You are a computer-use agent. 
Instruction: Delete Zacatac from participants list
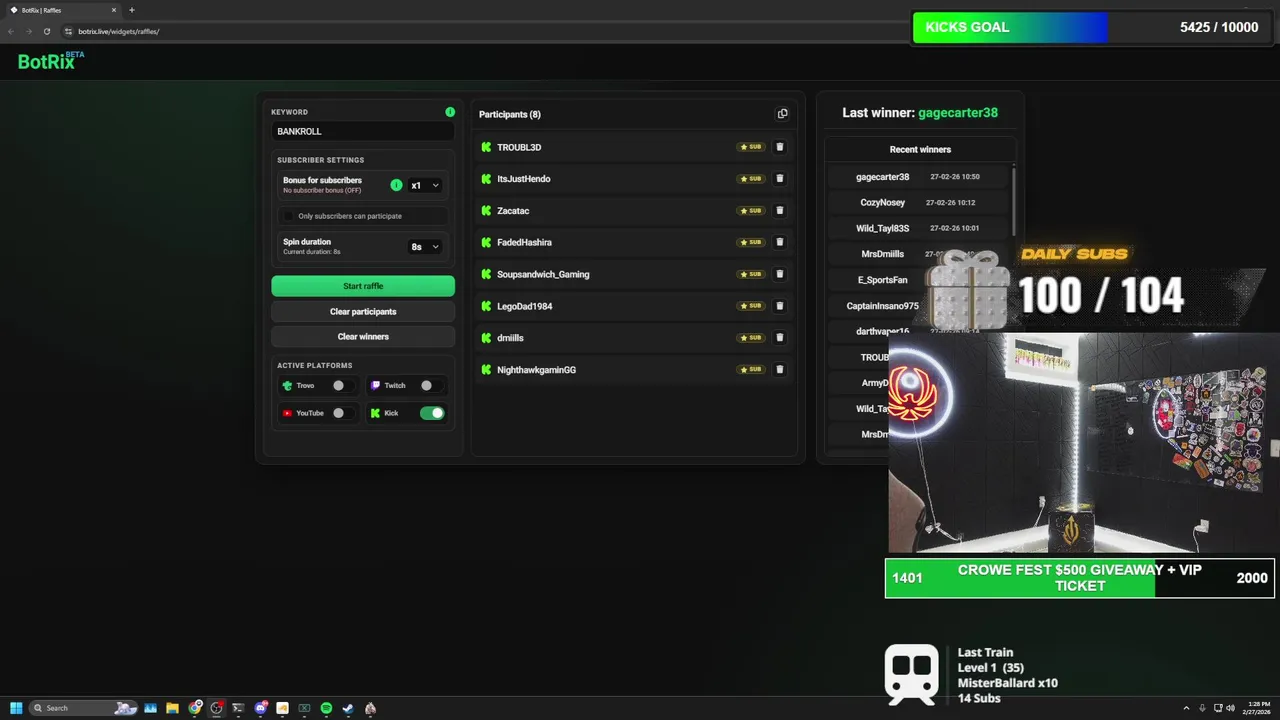pos(780,211)
